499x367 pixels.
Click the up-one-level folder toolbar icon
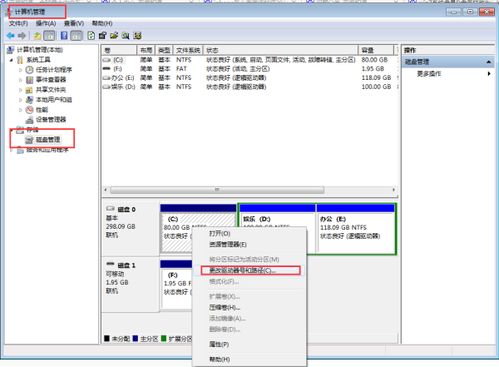click(x=37, y=36)
